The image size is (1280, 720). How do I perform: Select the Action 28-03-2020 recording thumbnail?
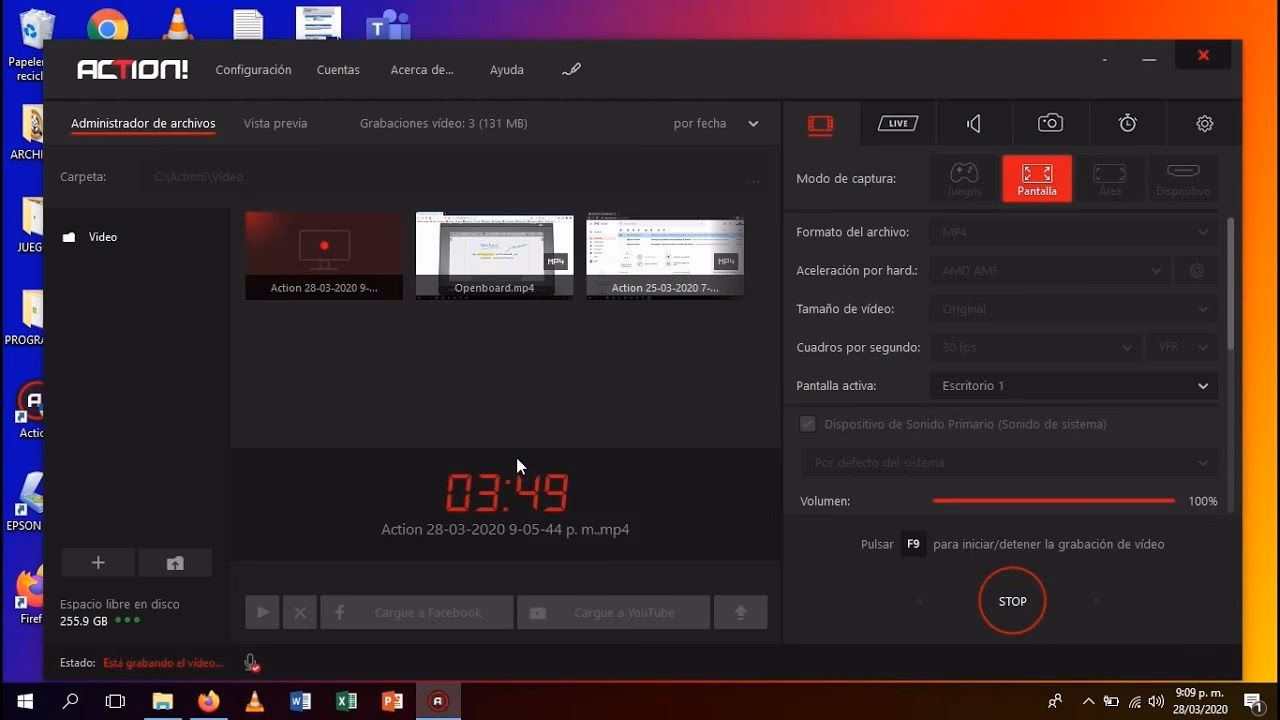pyautogui.click(x=324, y=255)
